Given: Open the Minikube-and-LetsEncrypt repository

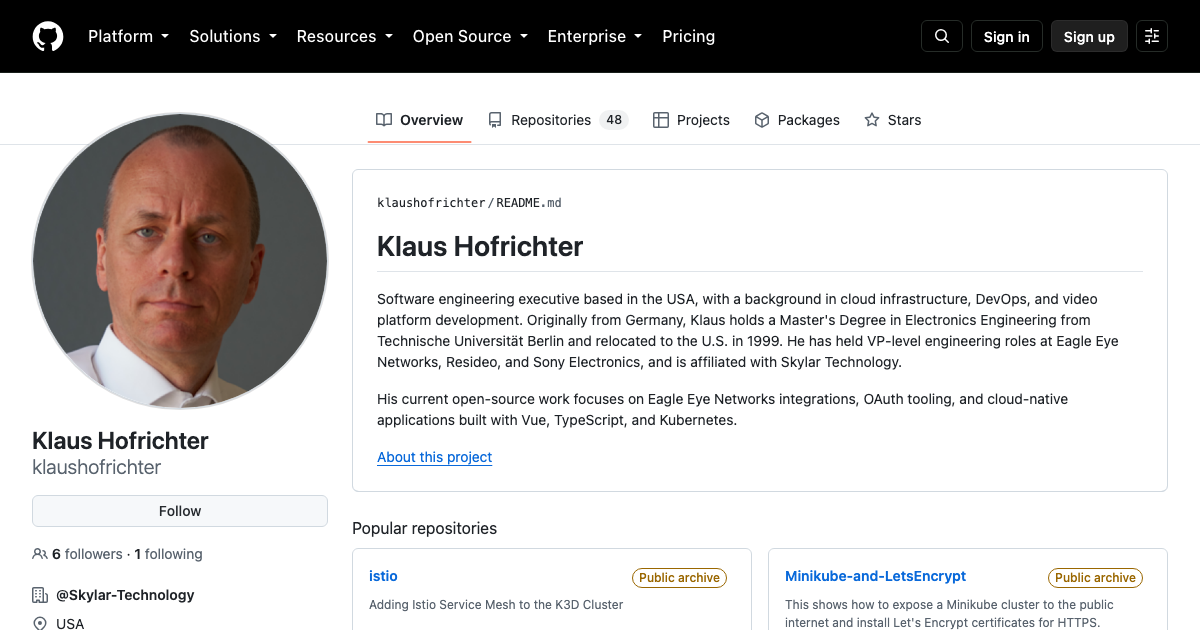Looking at the screenshot, I should tap(876, 576).
